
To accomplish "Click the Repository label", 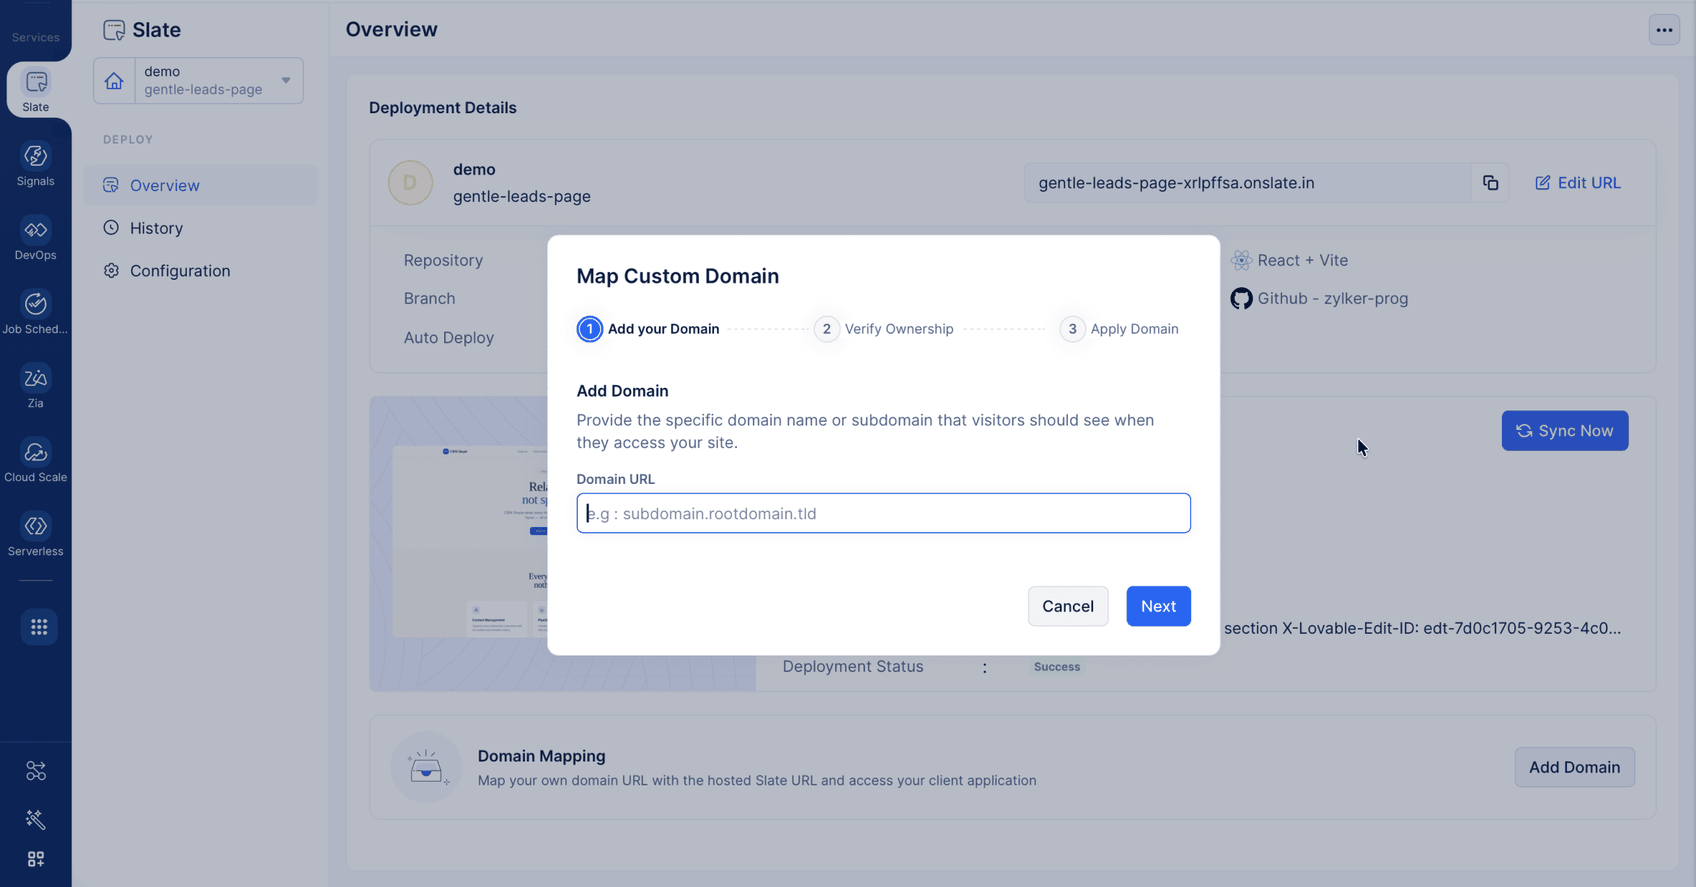I will click(443, 260).
